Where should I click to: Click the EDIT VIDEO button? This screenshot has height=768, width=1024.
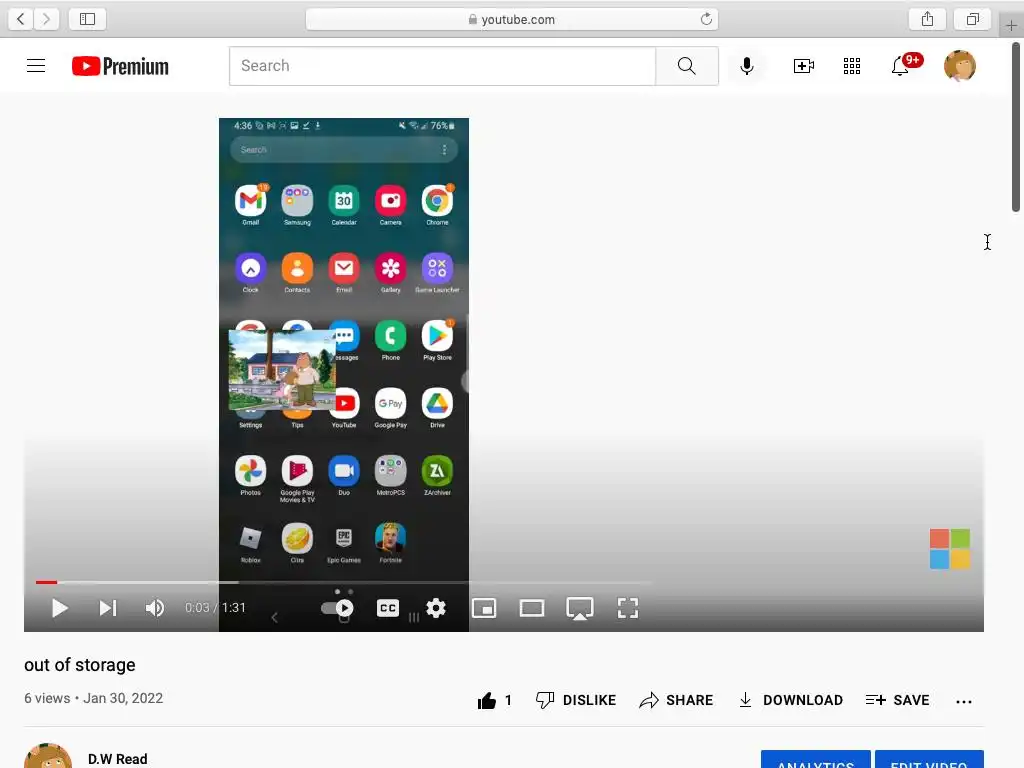point(929,760)
